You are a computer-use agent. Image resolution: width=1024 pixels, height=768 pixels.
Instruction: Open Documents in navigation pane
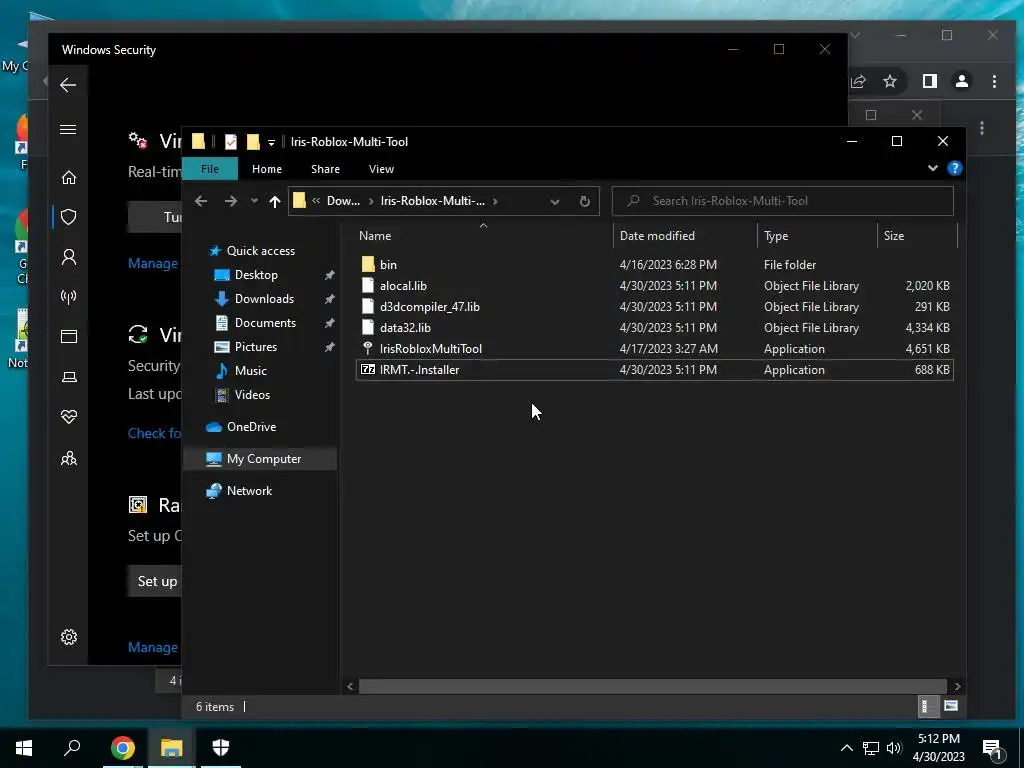[265, 323]
